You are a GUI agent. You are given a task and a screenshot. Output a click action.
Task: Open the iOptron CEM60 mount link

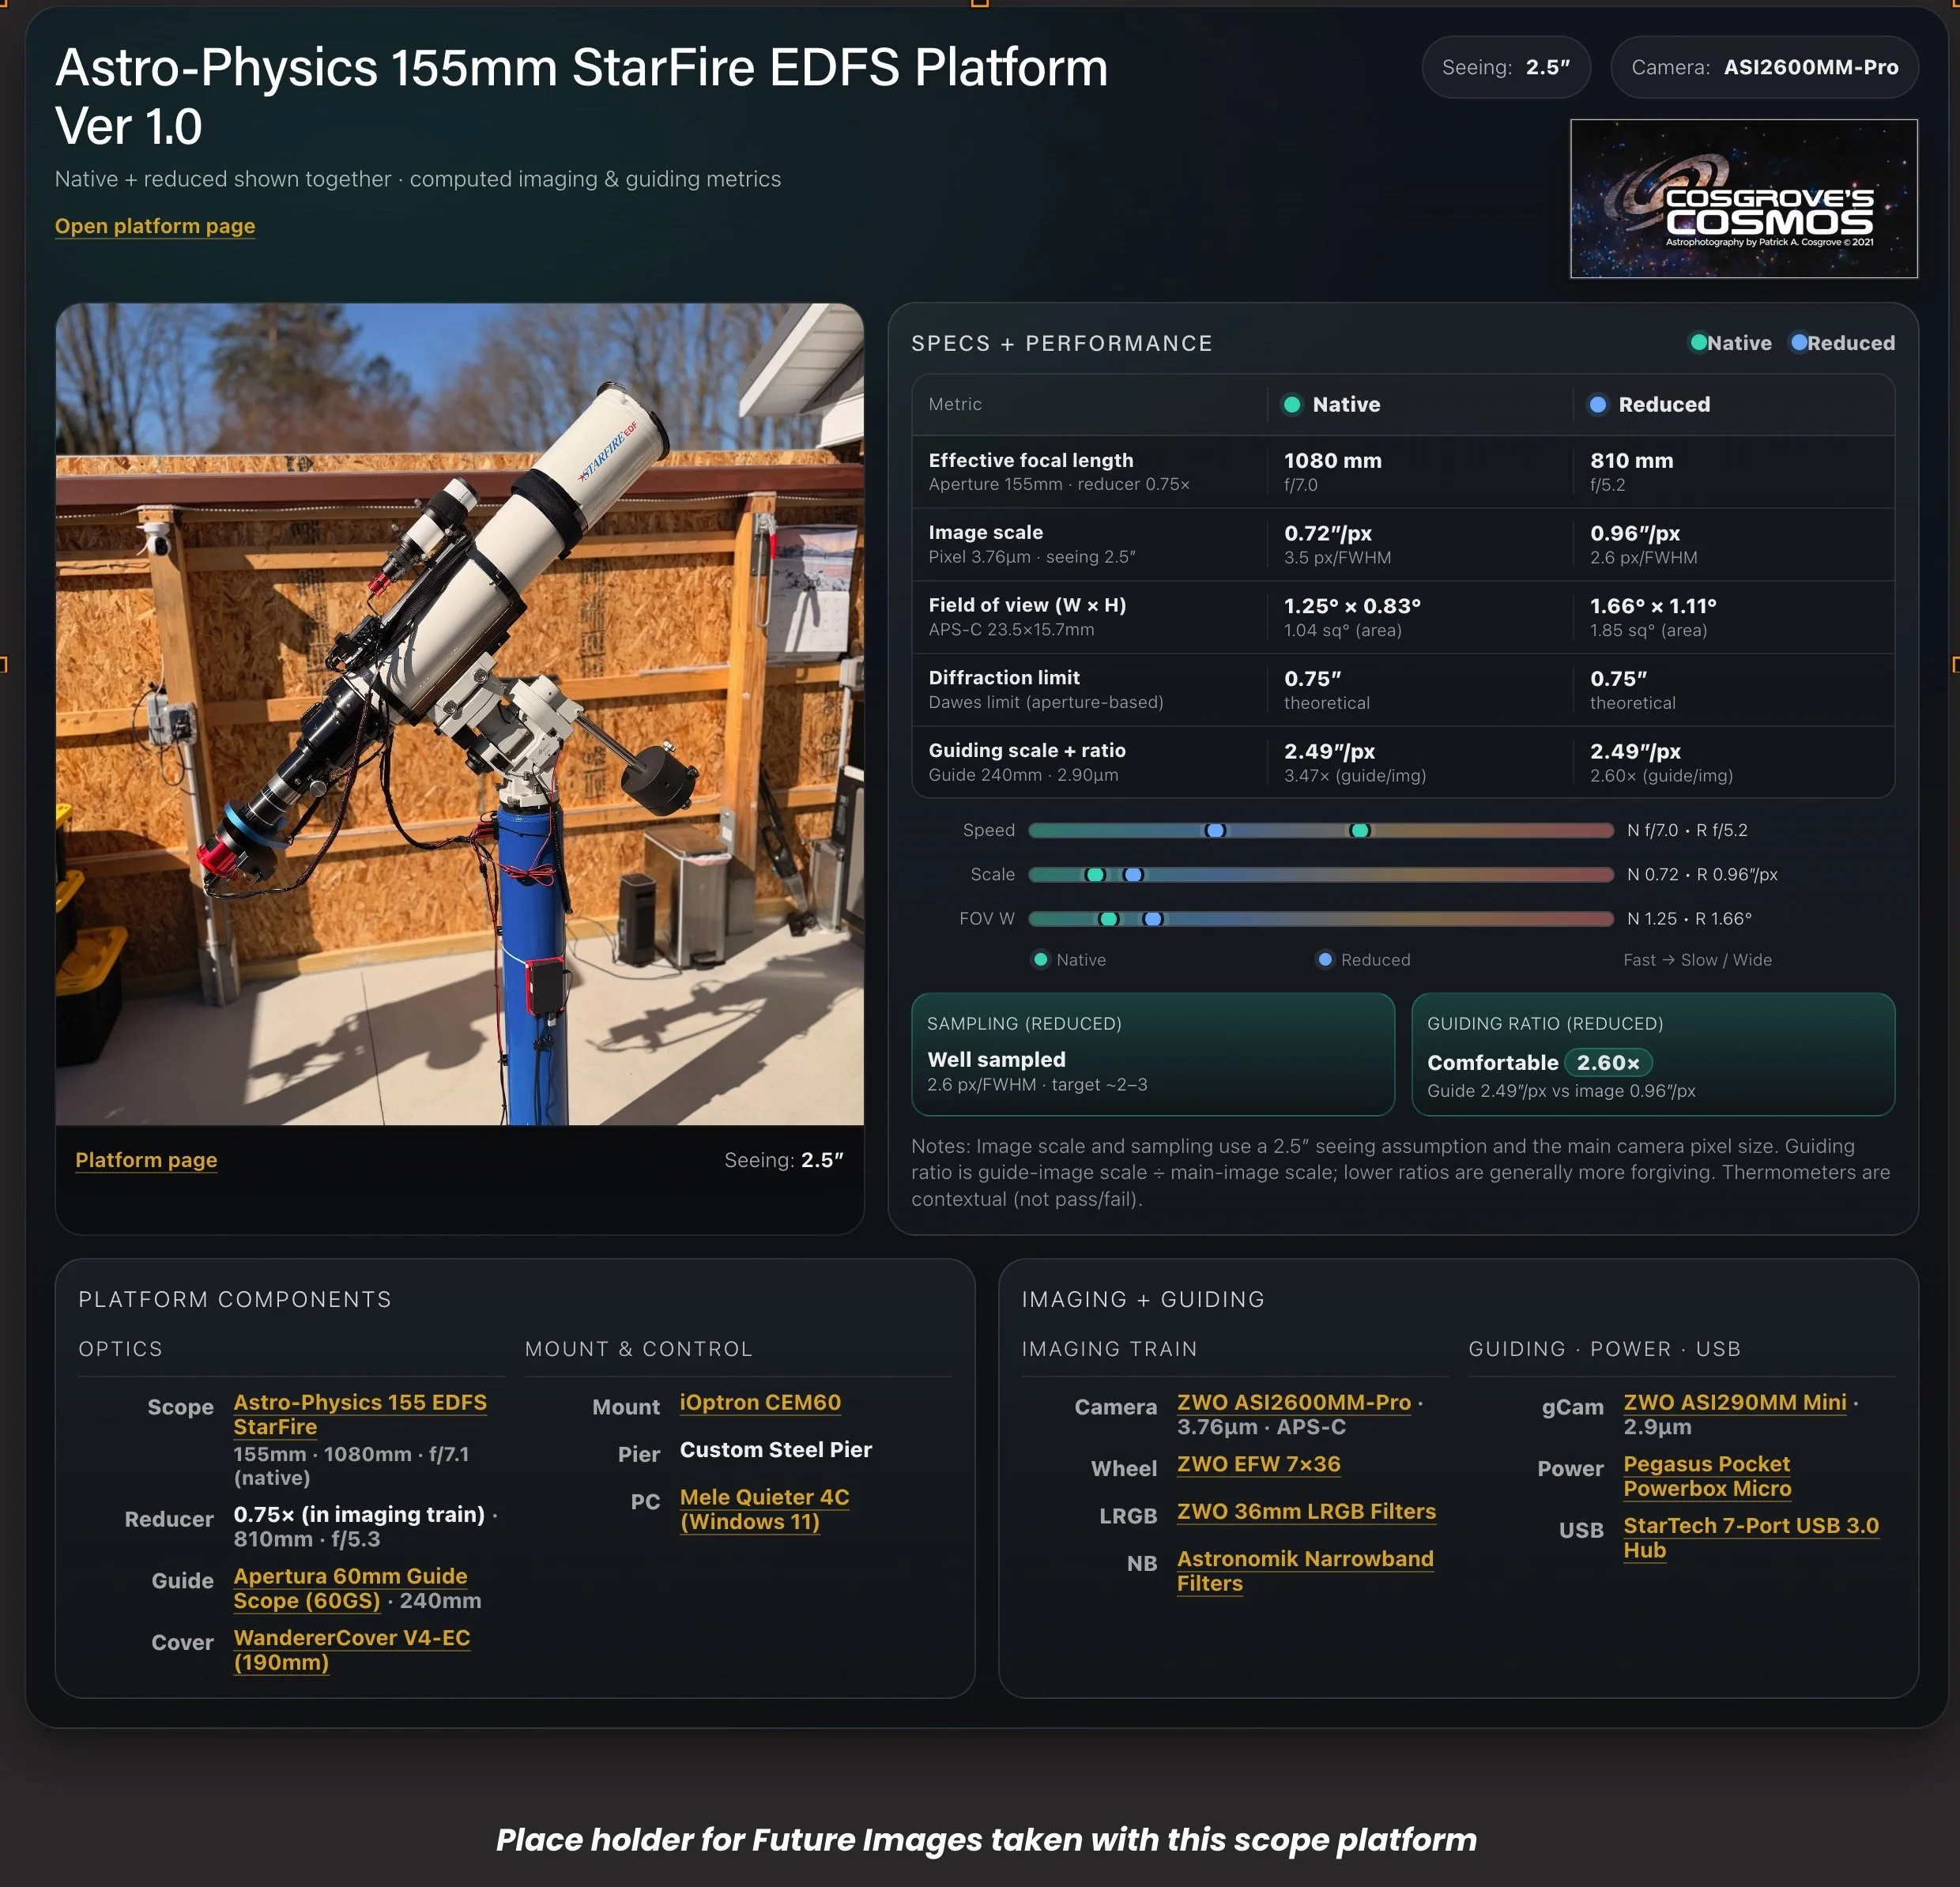point(760,1403)
